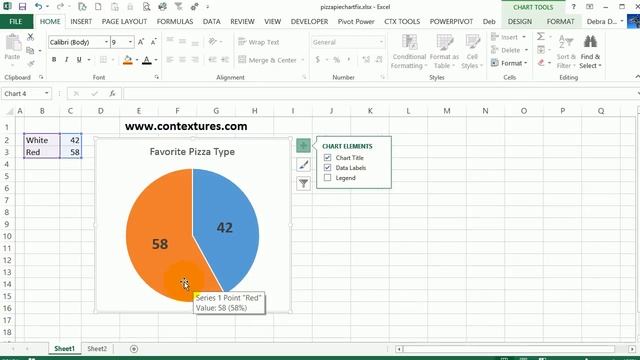Open Conditional Formatting in Styles group

point(409,51)
